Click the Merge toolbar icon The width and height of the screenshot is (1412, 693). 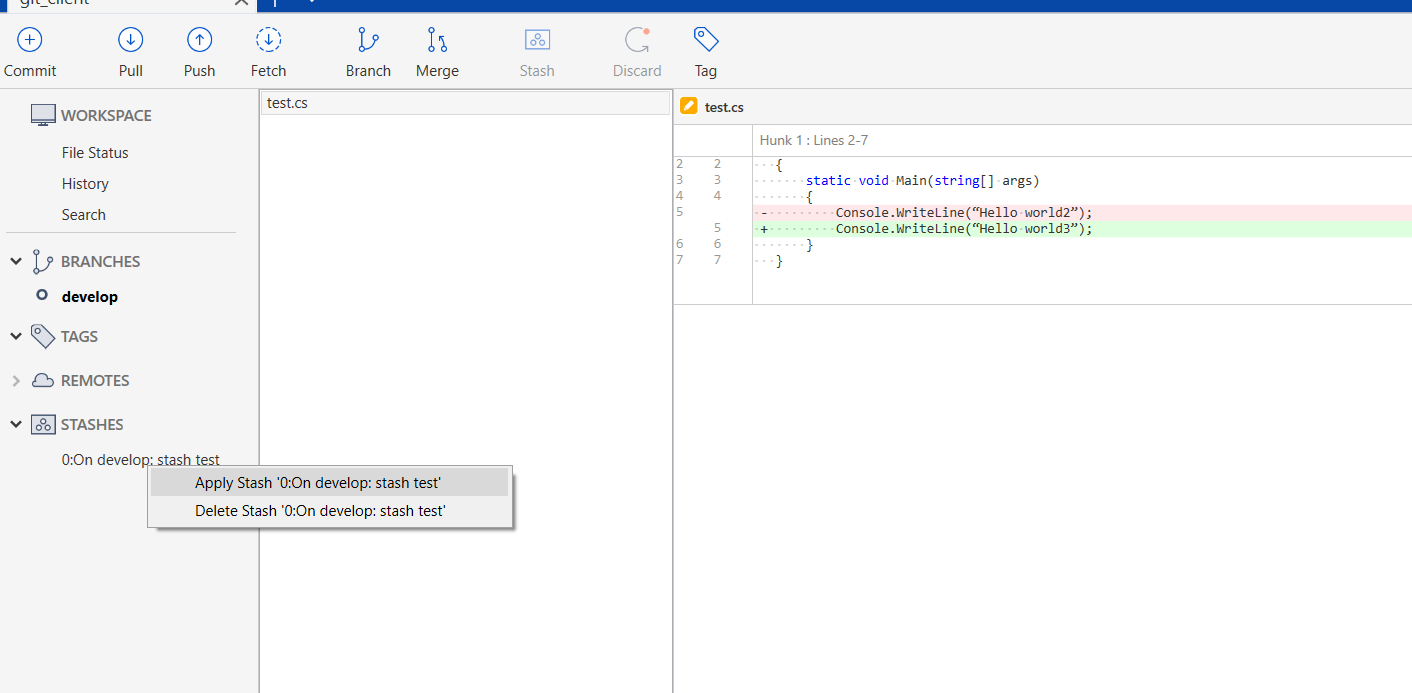(x=437, y=40)
